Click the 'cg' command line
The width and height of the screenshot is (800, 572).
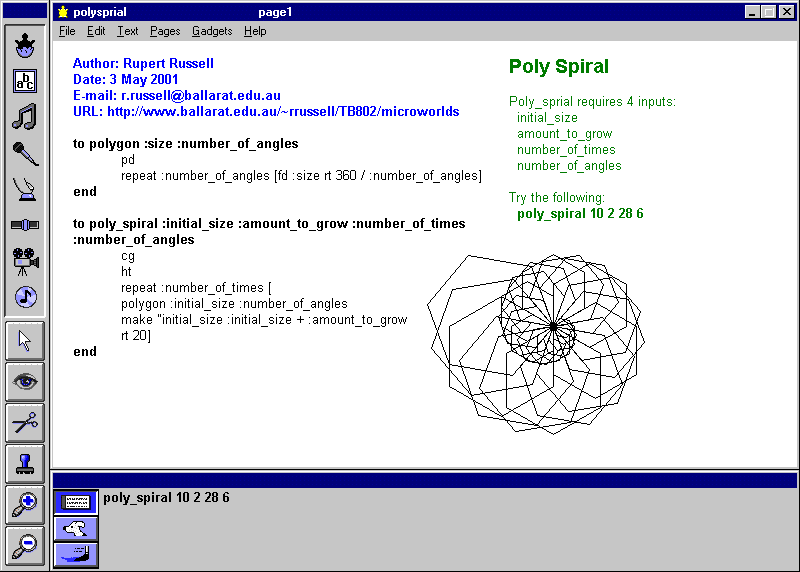(128, 256)
